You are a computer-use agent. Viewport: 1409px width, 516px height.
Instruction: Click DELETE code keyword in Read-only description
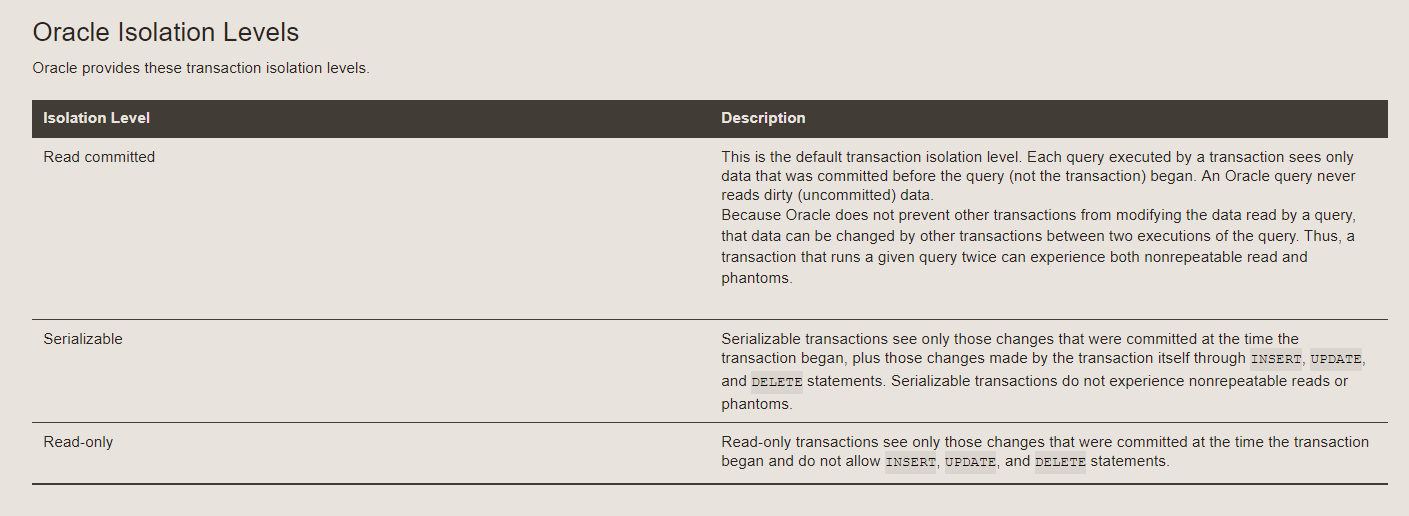coord(1060,462)
